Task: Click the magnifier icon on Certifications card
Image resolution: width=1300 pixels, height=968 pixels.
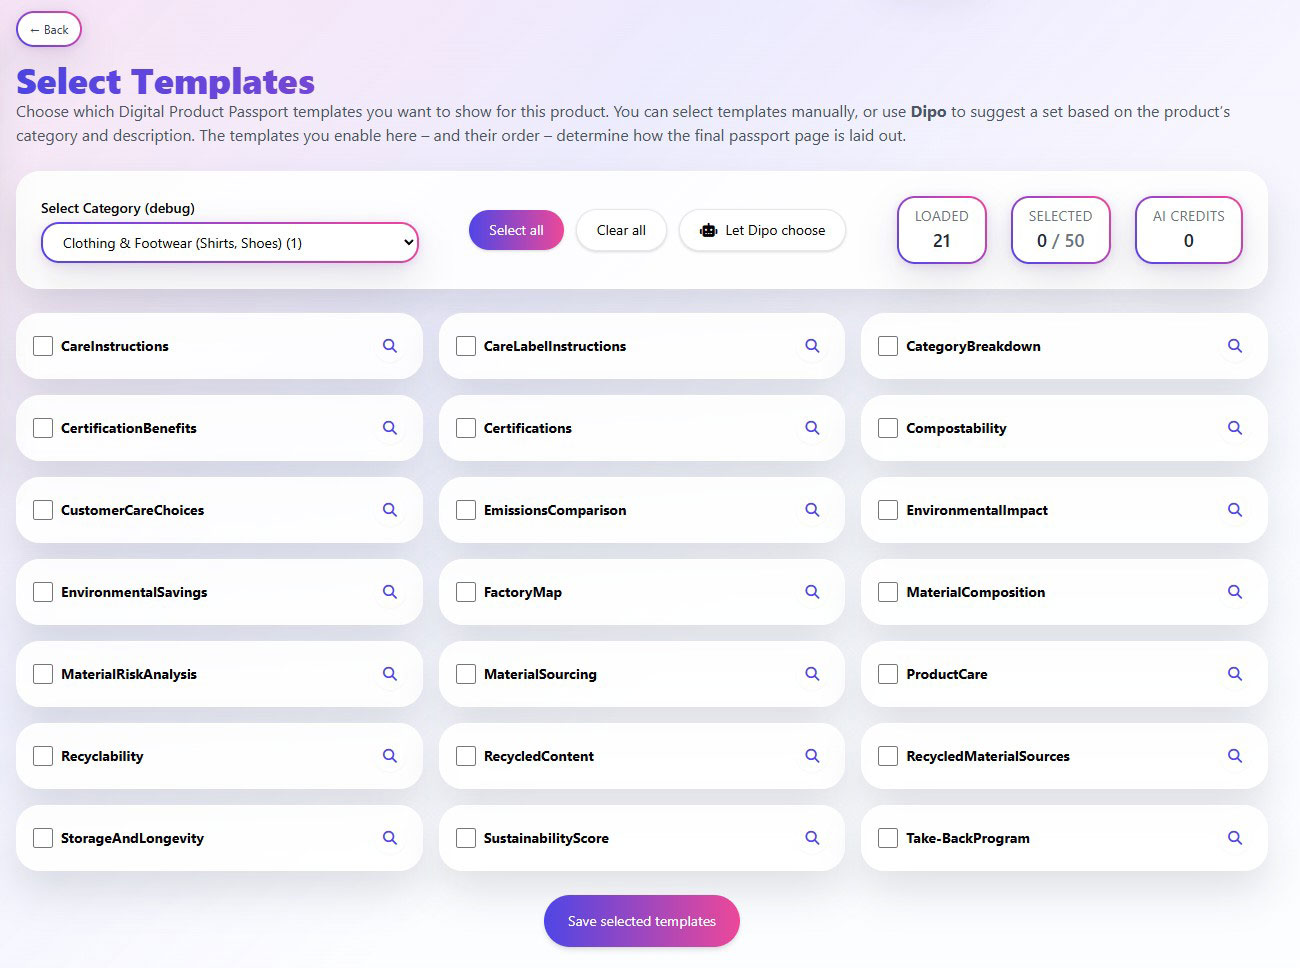Action: pos(812,428)
